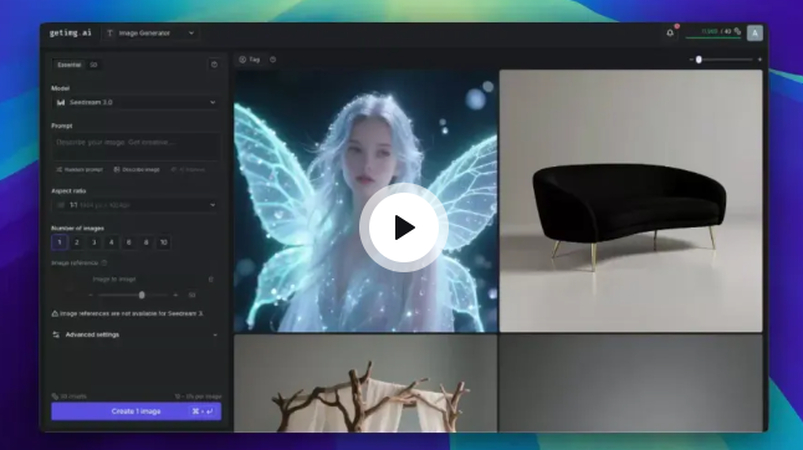This screenshot has width=803, height=450.
Task: Click Random prompt
Action: tap(79, 169)
